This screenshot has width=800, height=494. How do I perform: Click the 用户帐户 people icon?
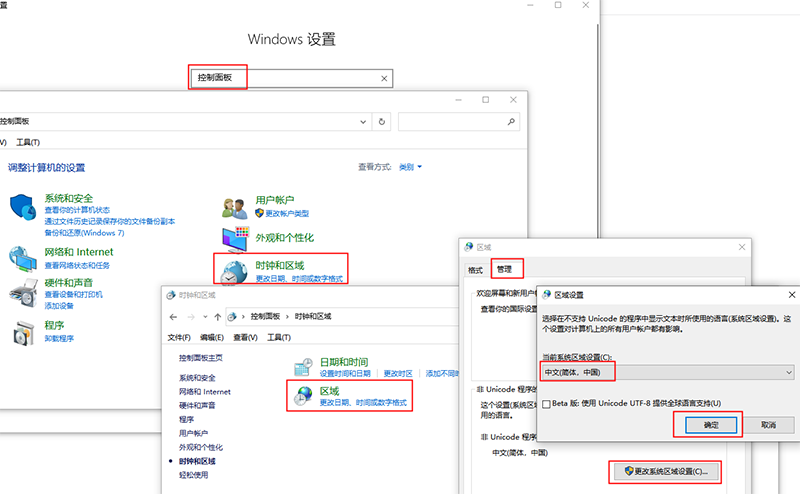(235, 209)
